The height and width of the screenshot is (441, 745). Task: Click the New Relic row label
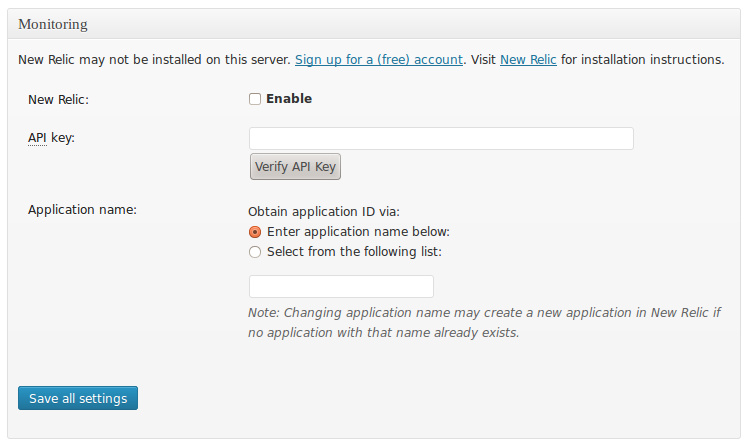click(x=59, y=99)
